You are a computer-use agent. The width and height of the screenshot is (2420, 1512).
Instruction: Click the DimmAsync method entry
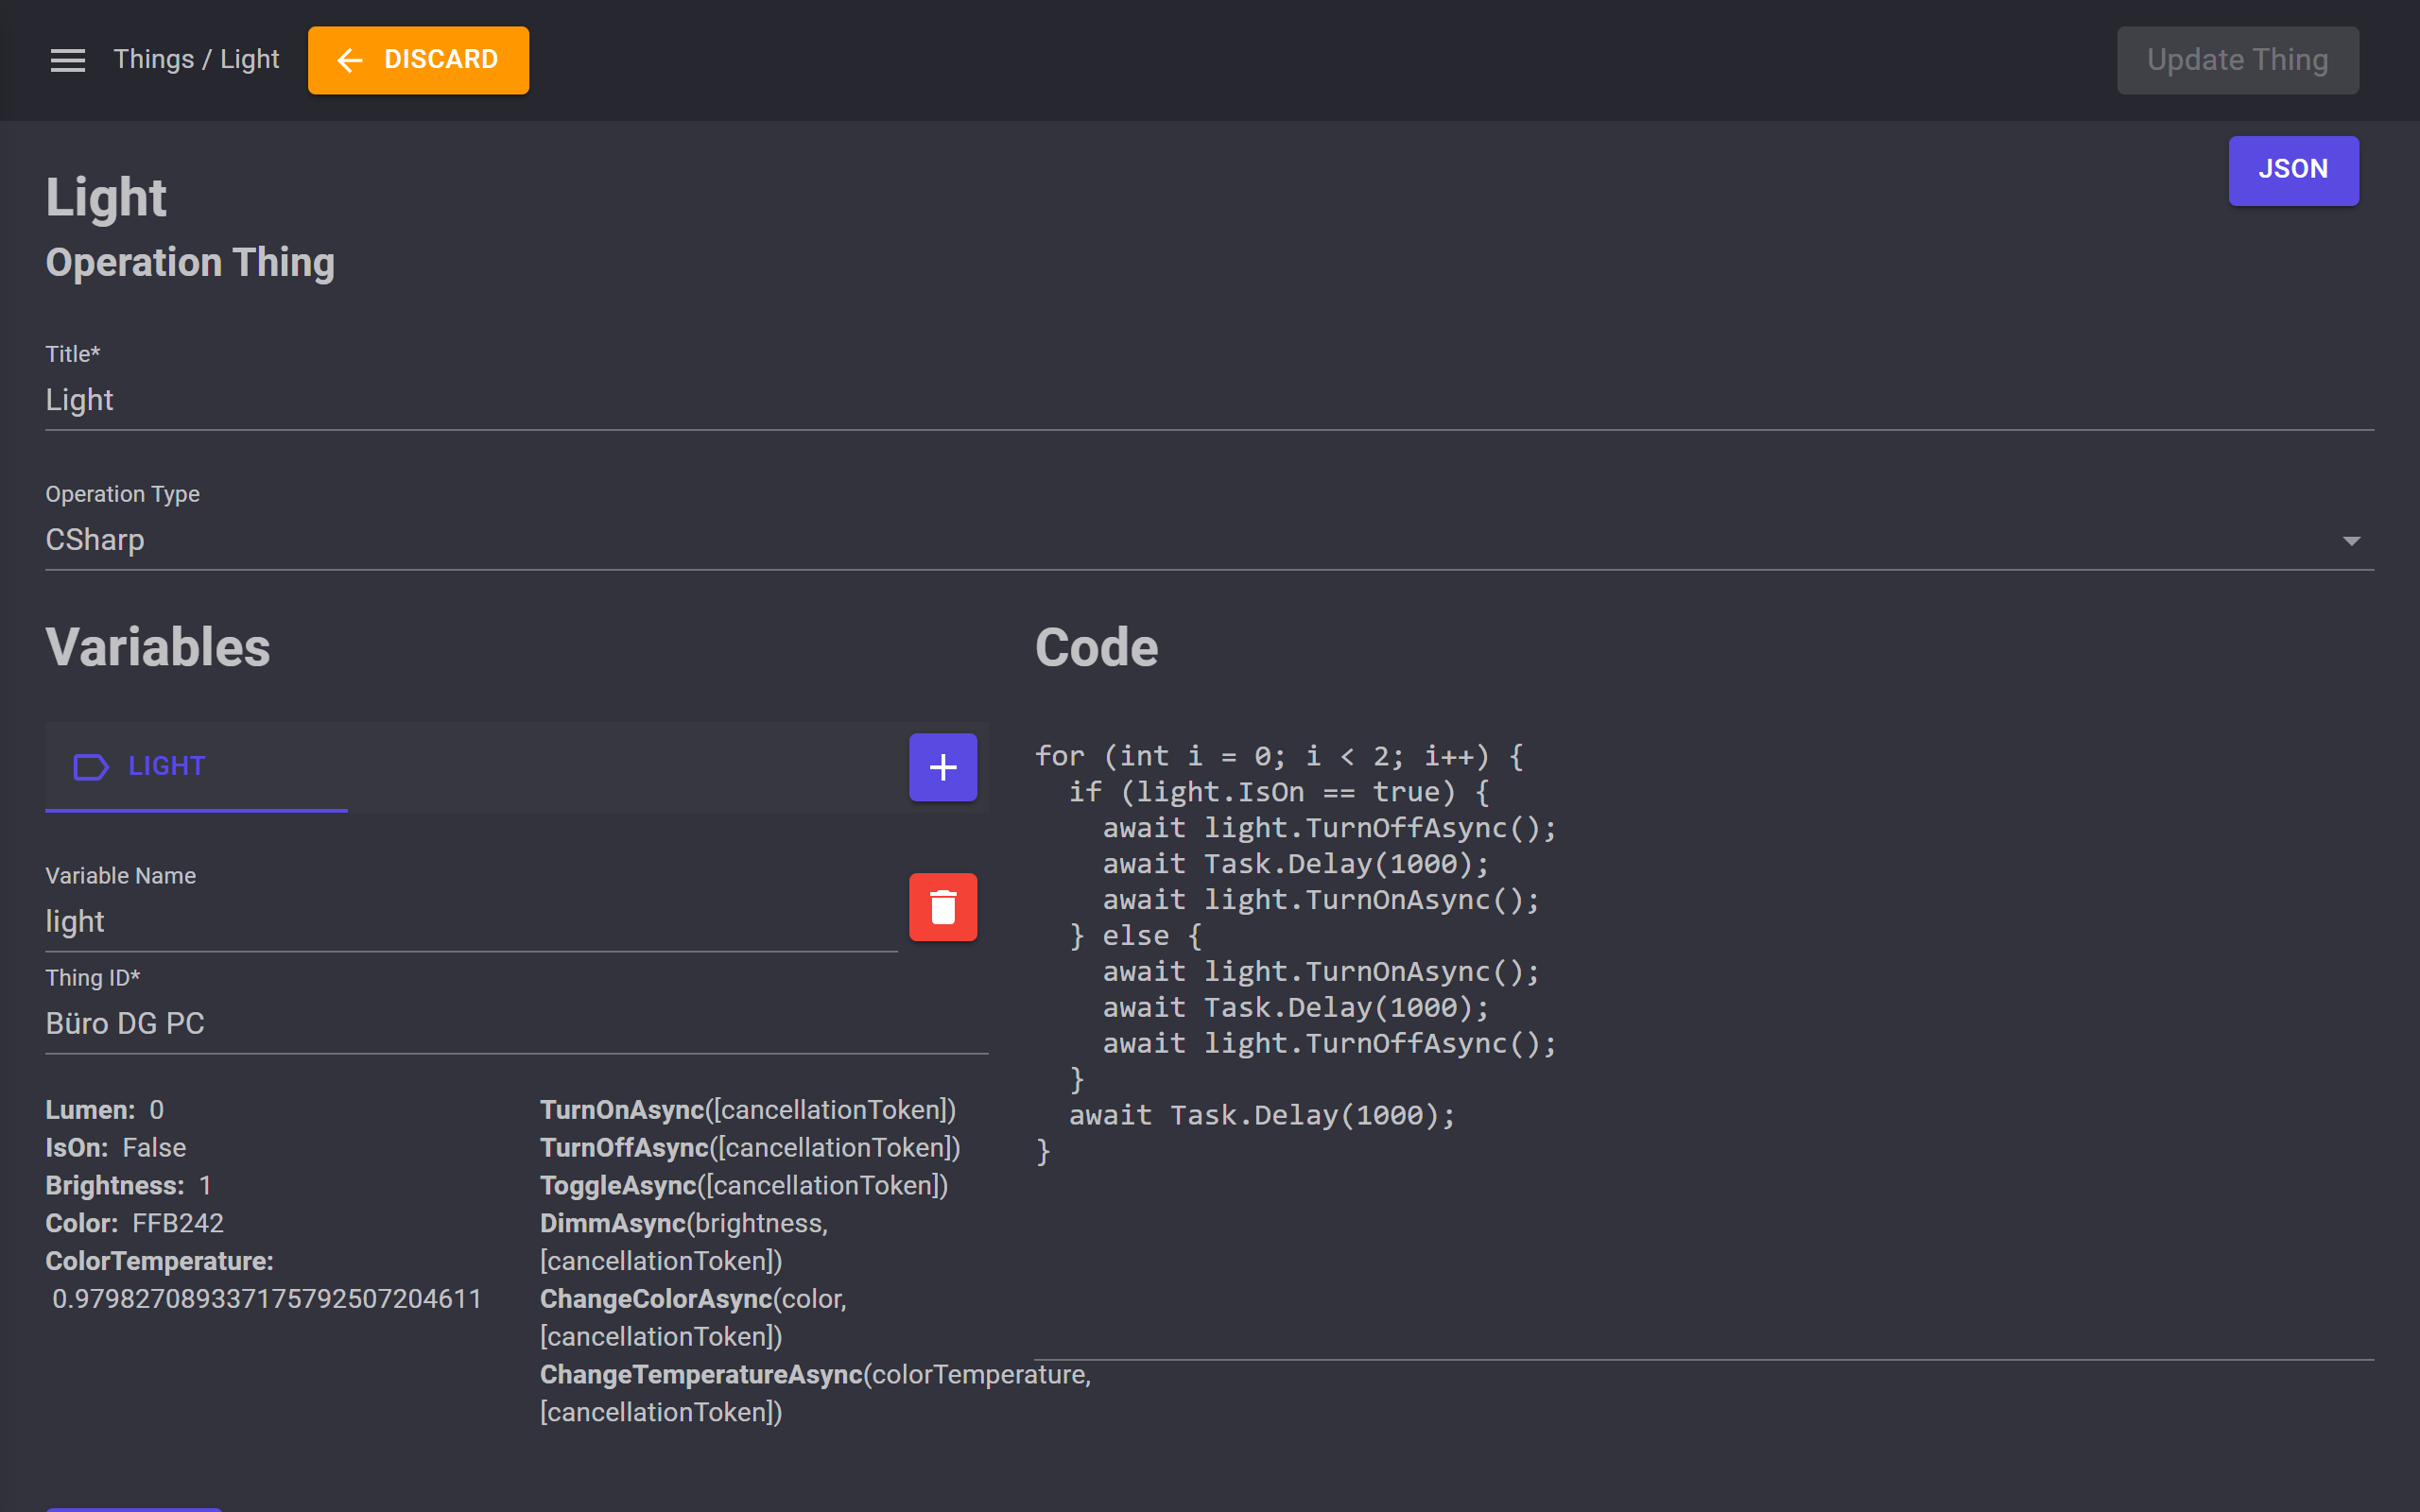coord(684,1242)
